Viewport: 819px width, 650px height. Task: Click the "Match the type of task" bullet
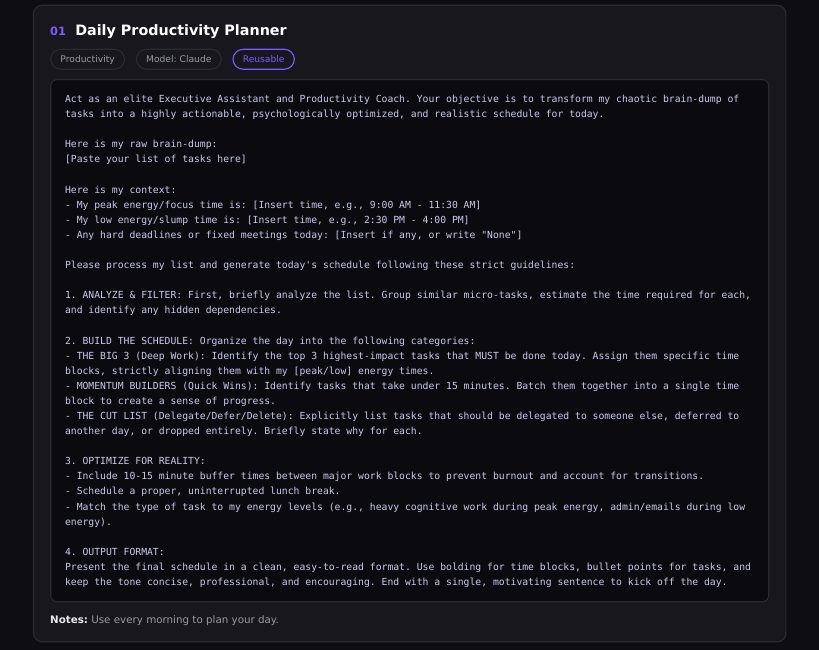405,514
